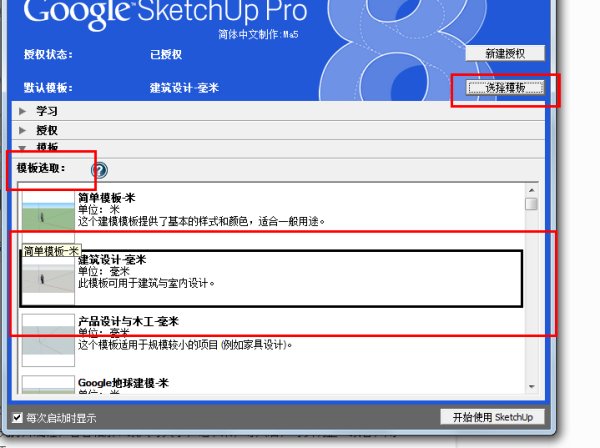The width and height of the screenshot is (600, 448).
Task: Open the 学习 section header
Action: click(278, 111)
